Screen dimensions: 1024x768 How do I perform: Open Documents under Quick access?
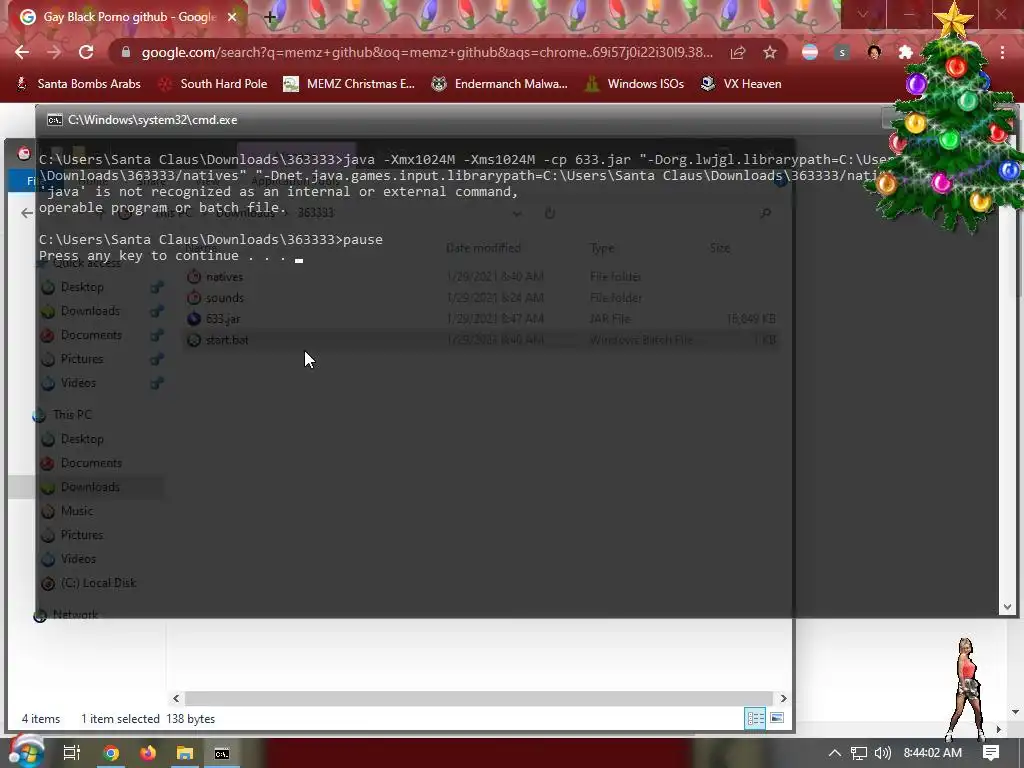click(x=91, y=335)
